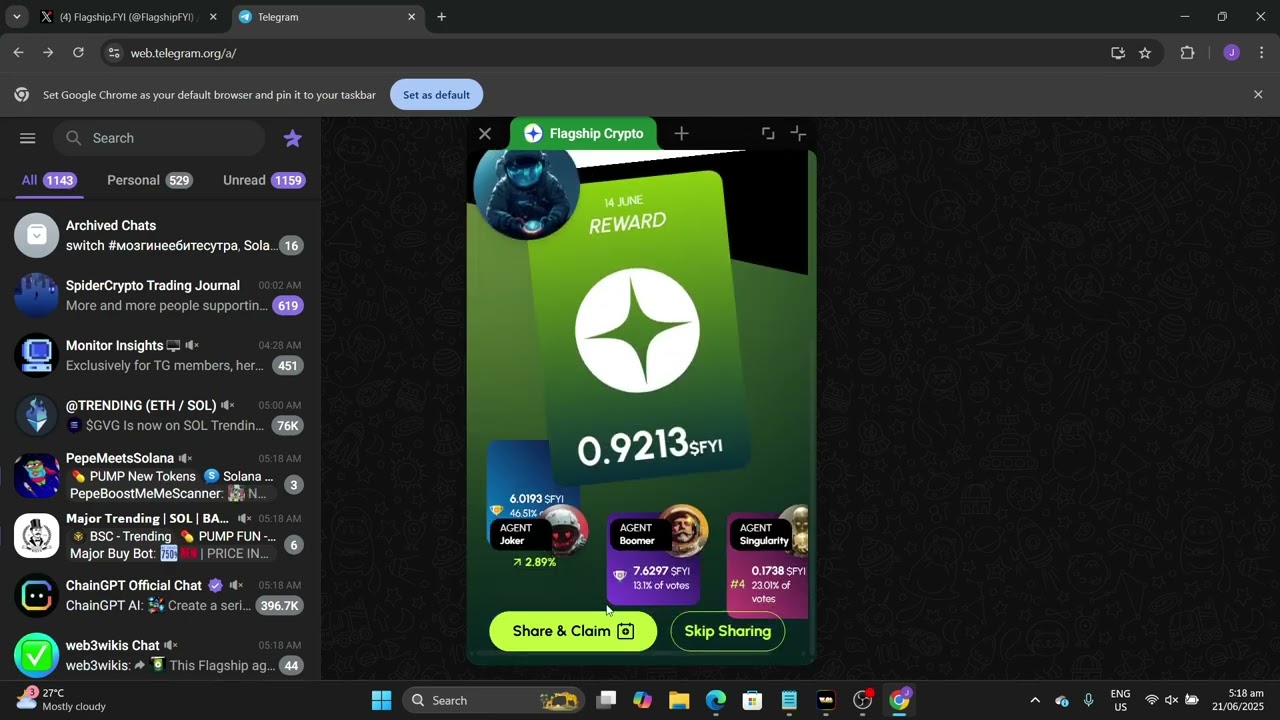Click the 0.9213 $FYI reward amount

click(x=650, y=447)
